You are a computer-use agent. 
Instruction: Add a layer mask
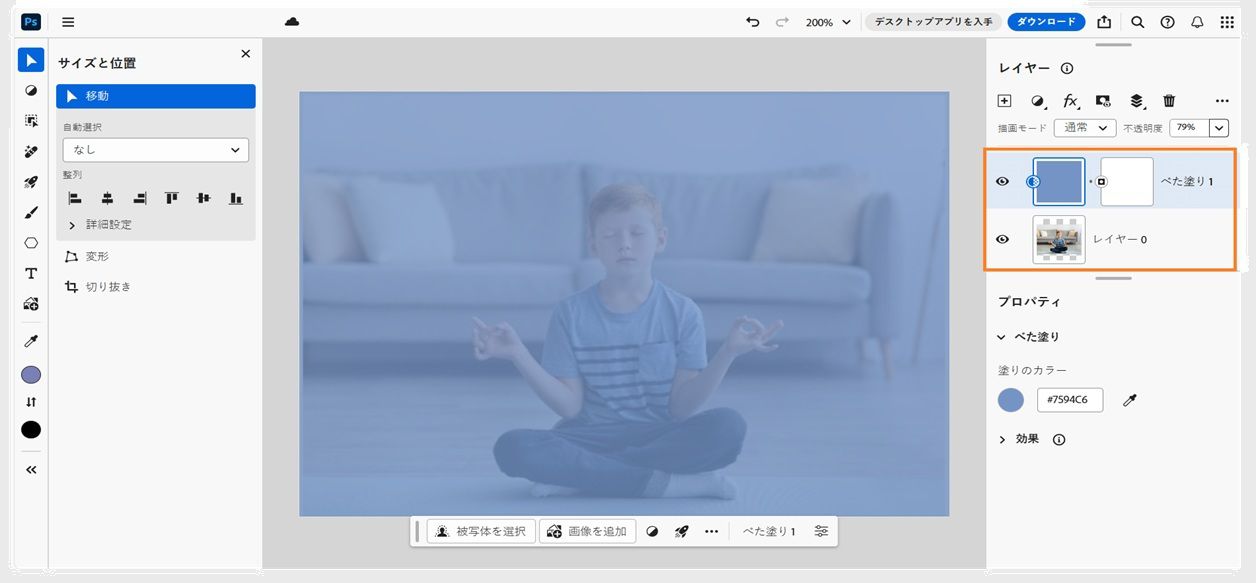tap(1103, 101)
